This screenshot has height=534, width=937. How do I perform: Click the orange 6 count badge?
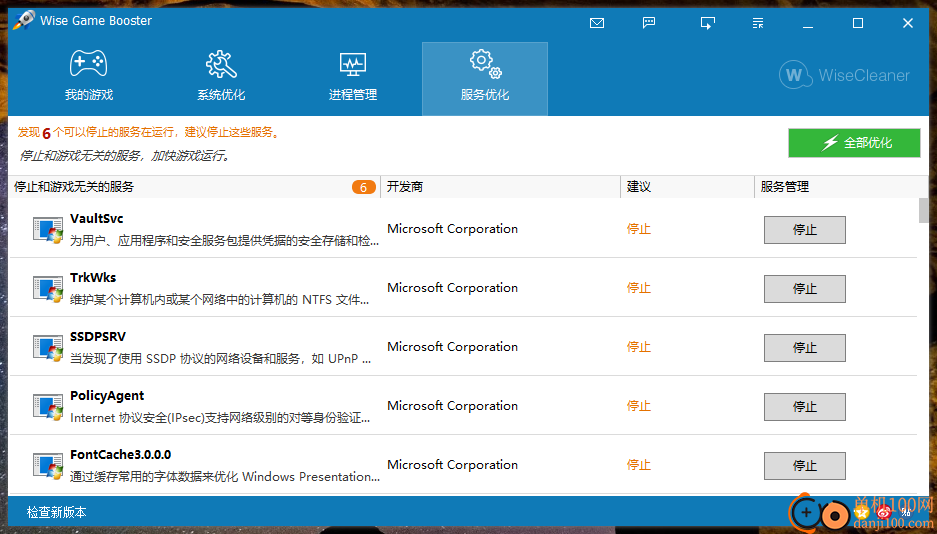363,188
